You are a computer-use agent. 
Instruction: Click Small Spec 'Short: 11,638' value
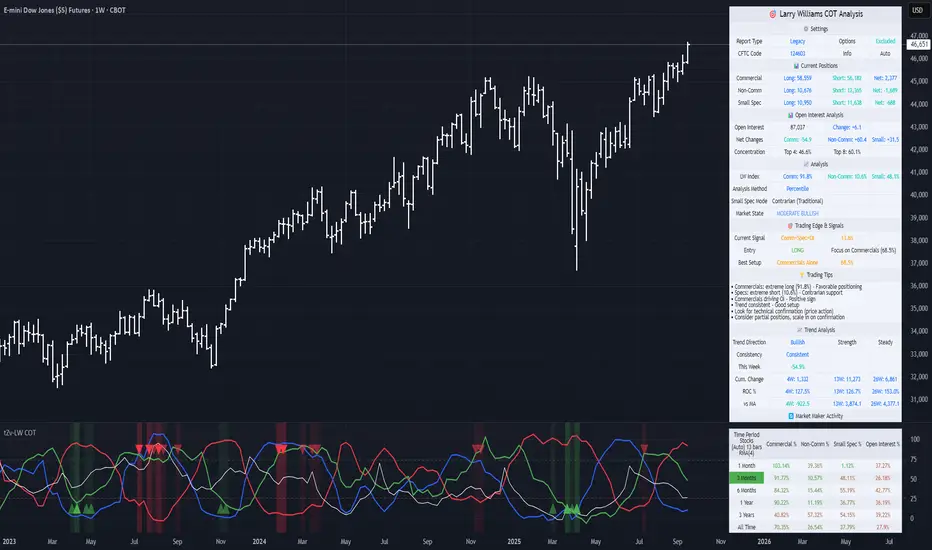[846, 103]
